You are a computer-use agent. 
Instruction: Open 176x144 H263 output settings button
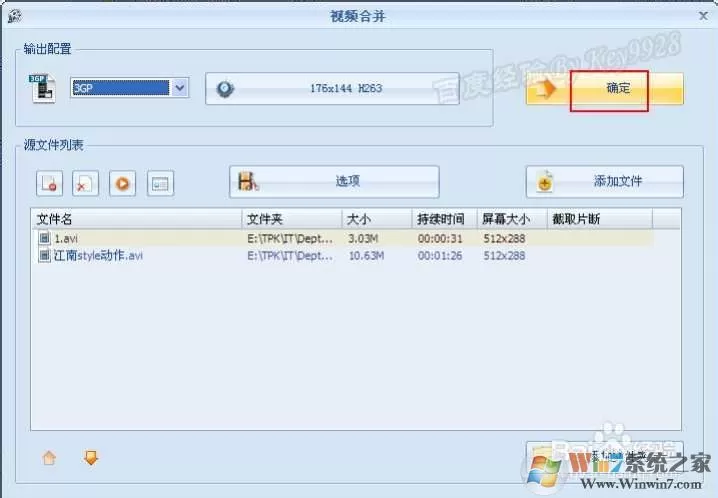[332, 88]
